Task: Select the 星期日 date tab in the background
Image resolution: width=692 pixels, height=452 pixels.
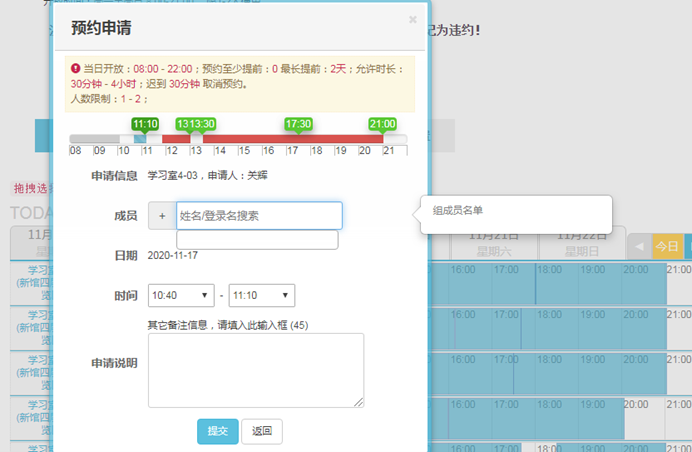Action: pyautogui.click(x=582, y=246)
